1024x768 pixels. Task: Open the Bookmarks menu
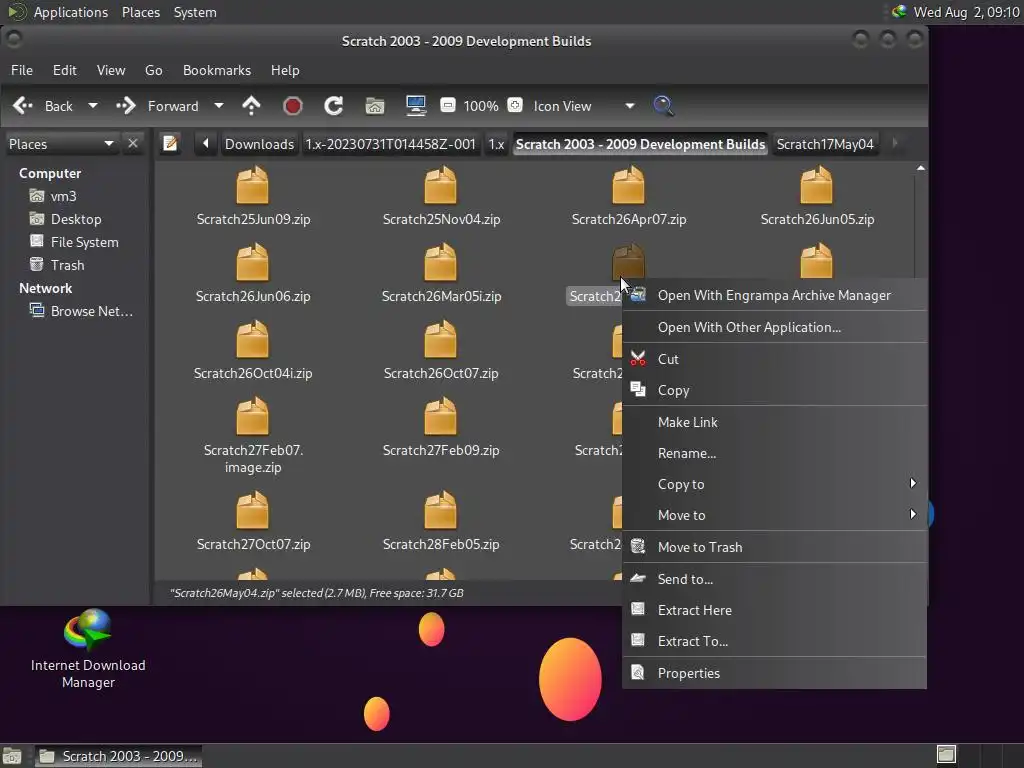pos(217,70)
